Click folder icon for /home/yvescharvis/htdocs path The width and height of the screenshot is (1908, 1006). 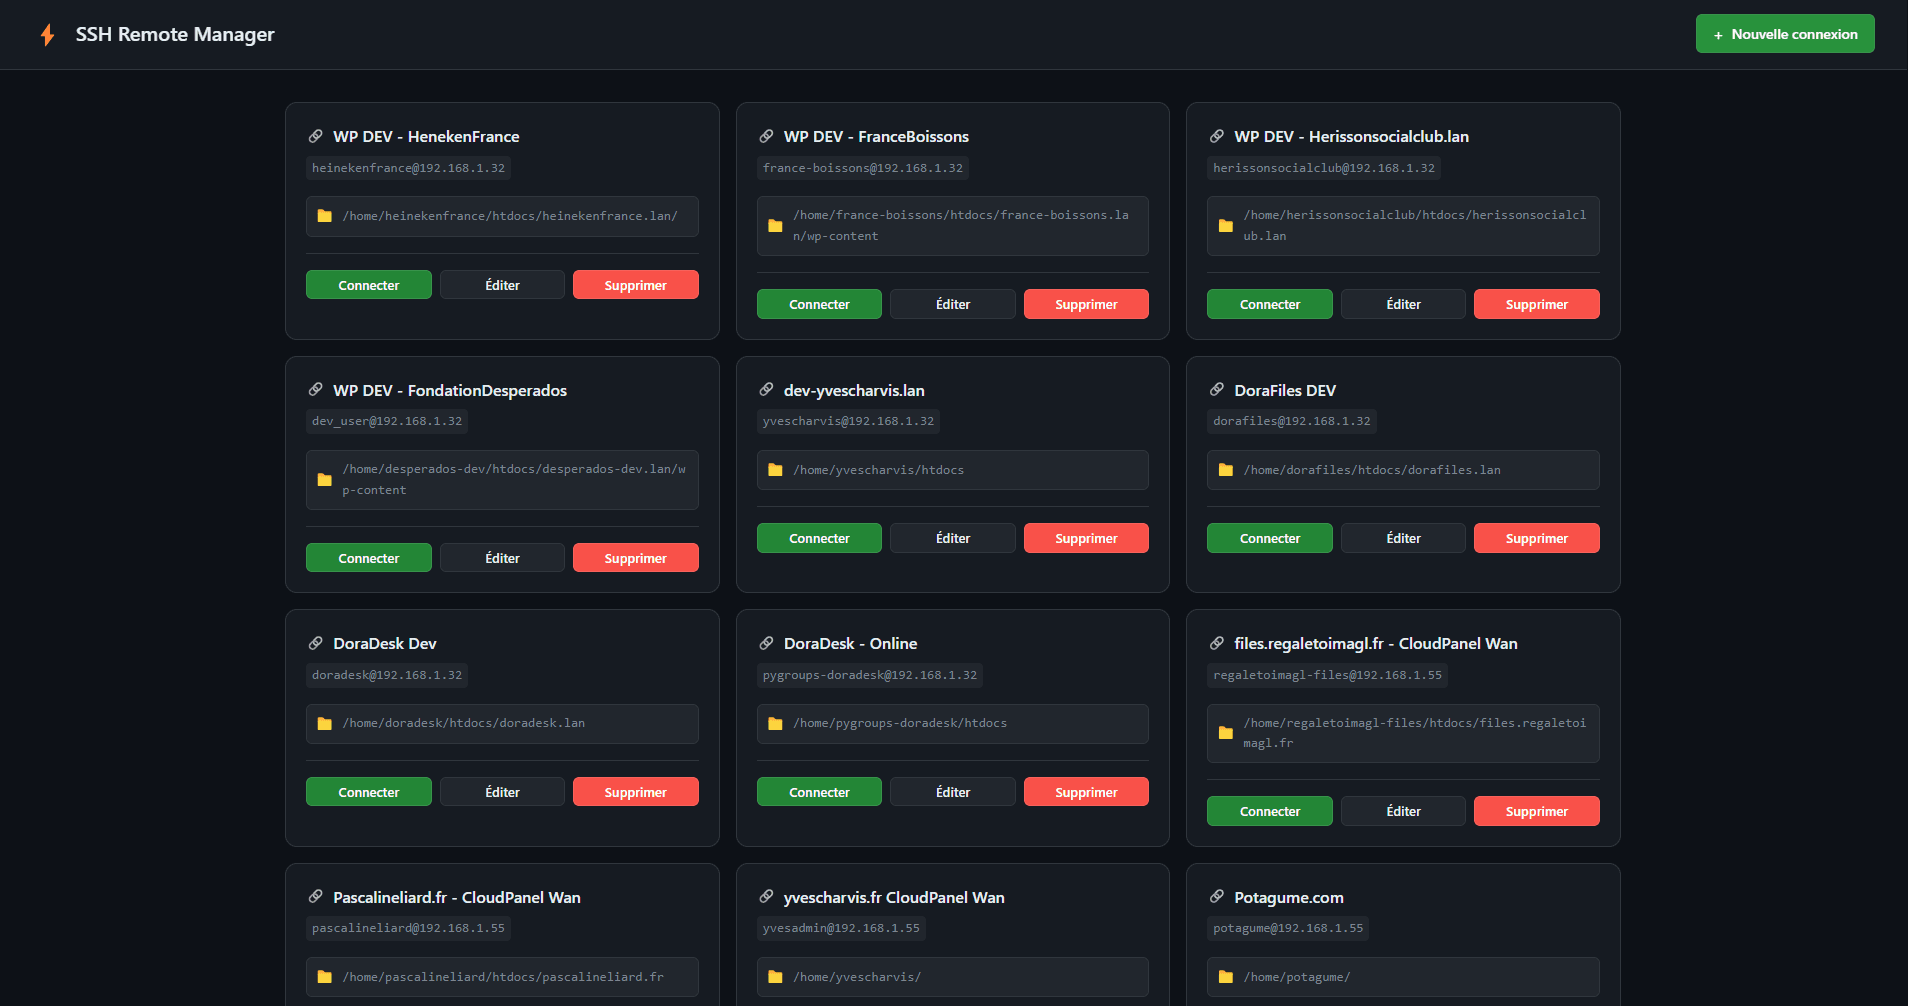[775, 470]
